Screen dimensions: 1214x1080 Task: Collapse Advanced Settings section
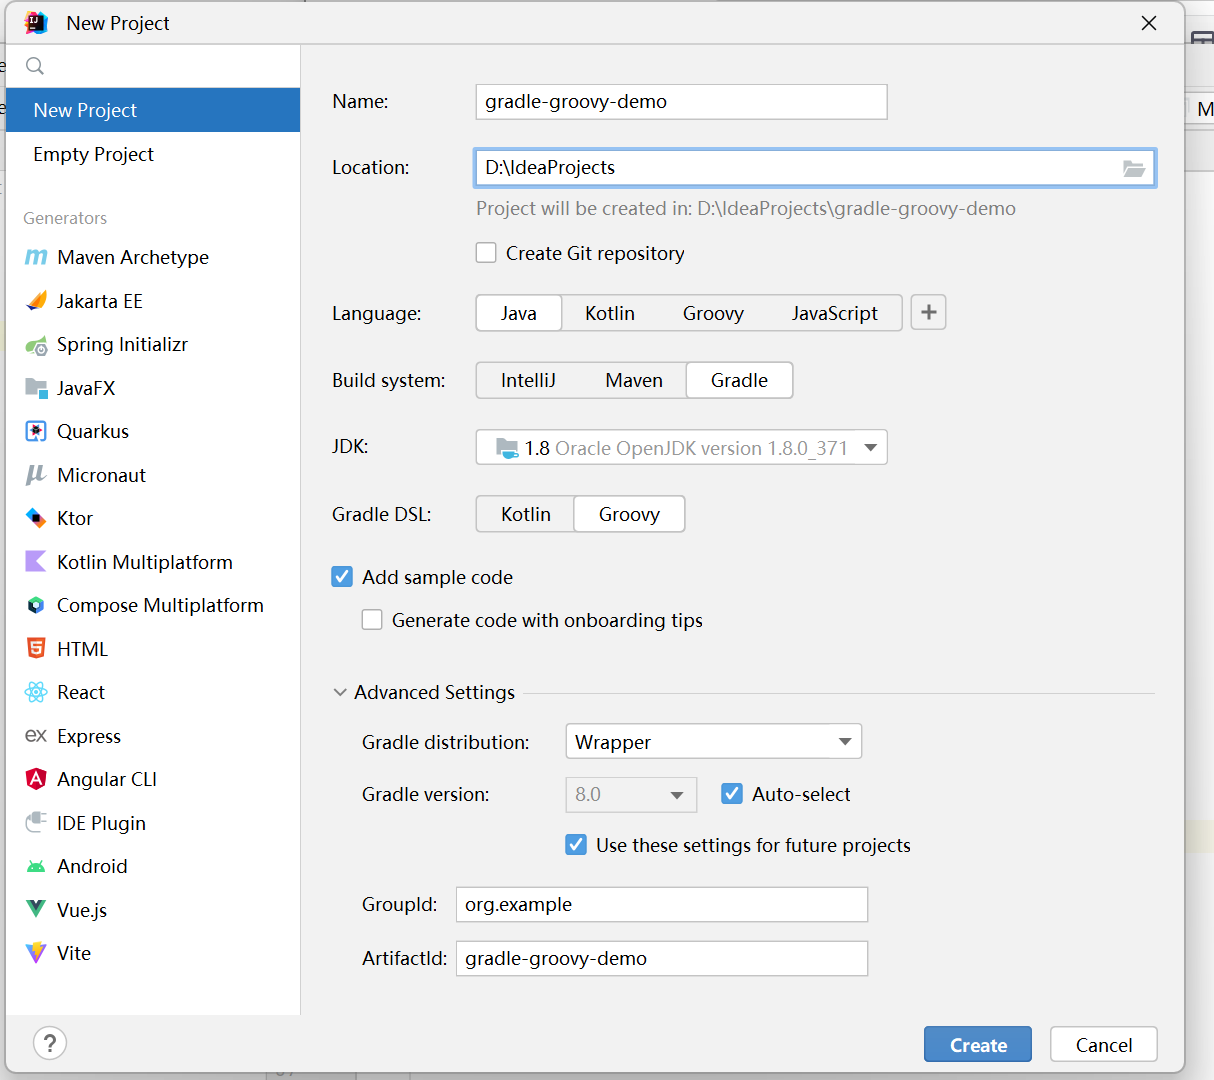340,692
